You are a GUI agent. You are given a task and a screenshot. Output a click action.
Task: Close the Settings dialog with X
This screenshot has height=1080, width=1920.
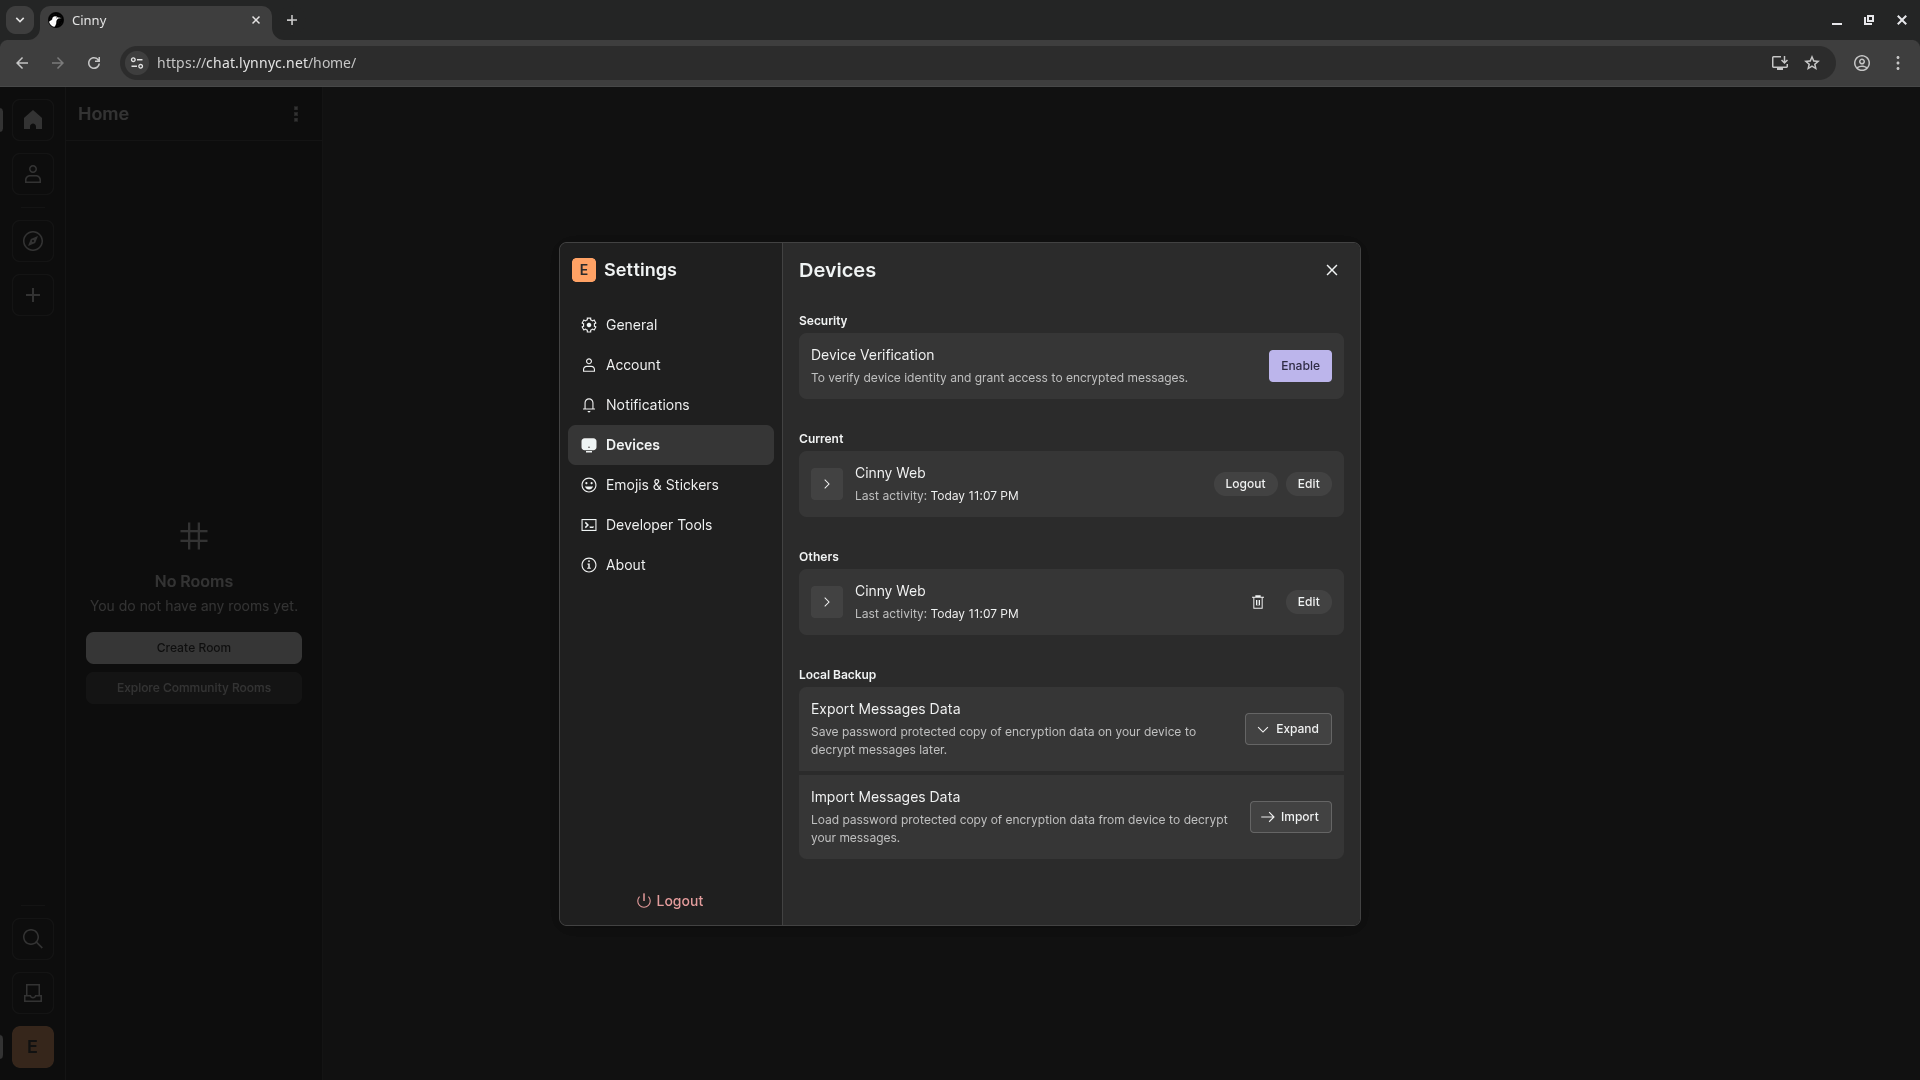[x=1331, y=270]
